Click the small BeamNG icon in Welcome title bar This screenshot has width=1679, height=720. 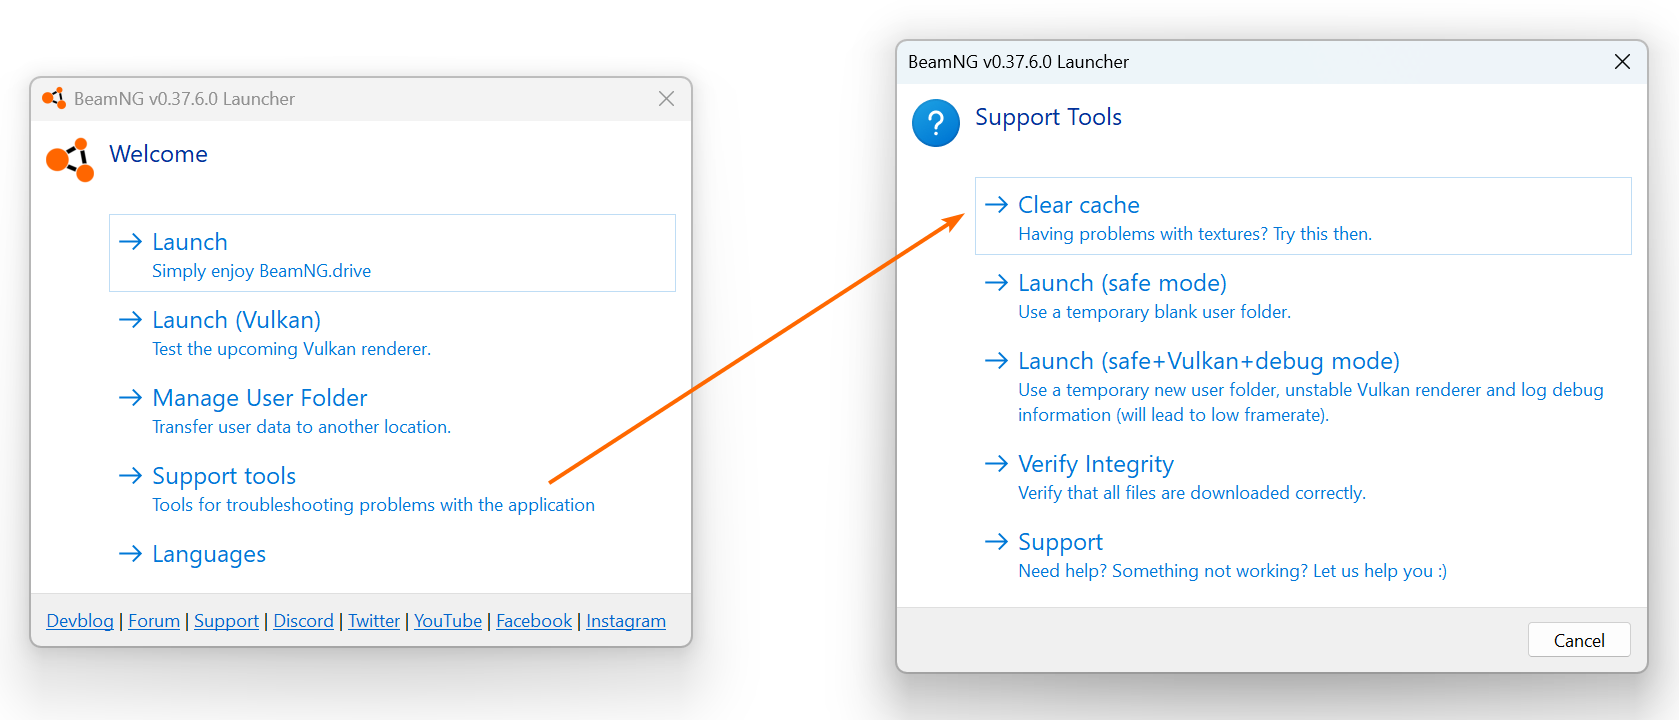[54, 98]
